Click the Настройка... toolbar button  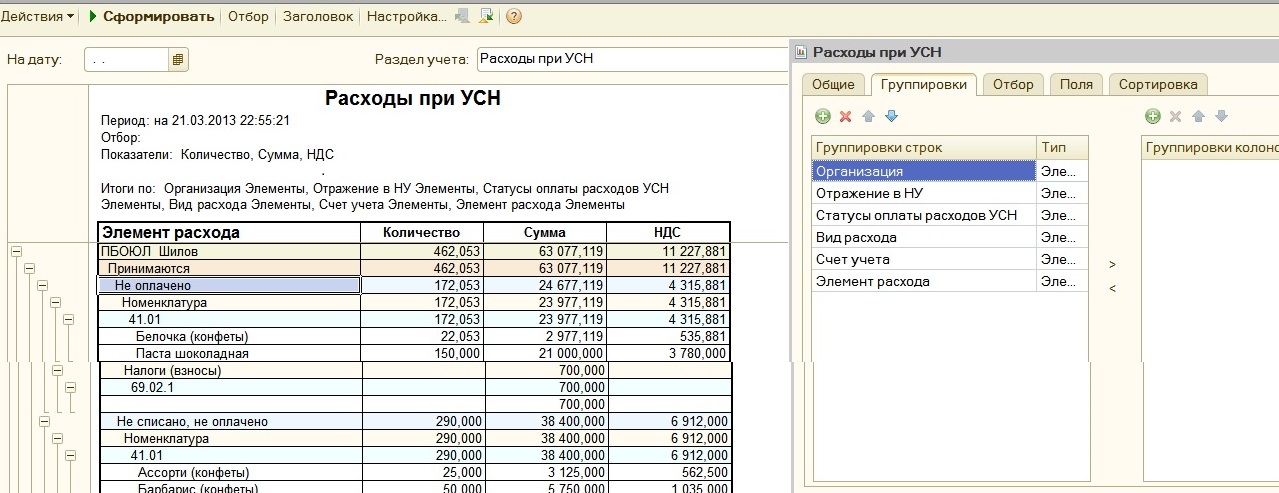pyautogui.click(x=406, y=16)
